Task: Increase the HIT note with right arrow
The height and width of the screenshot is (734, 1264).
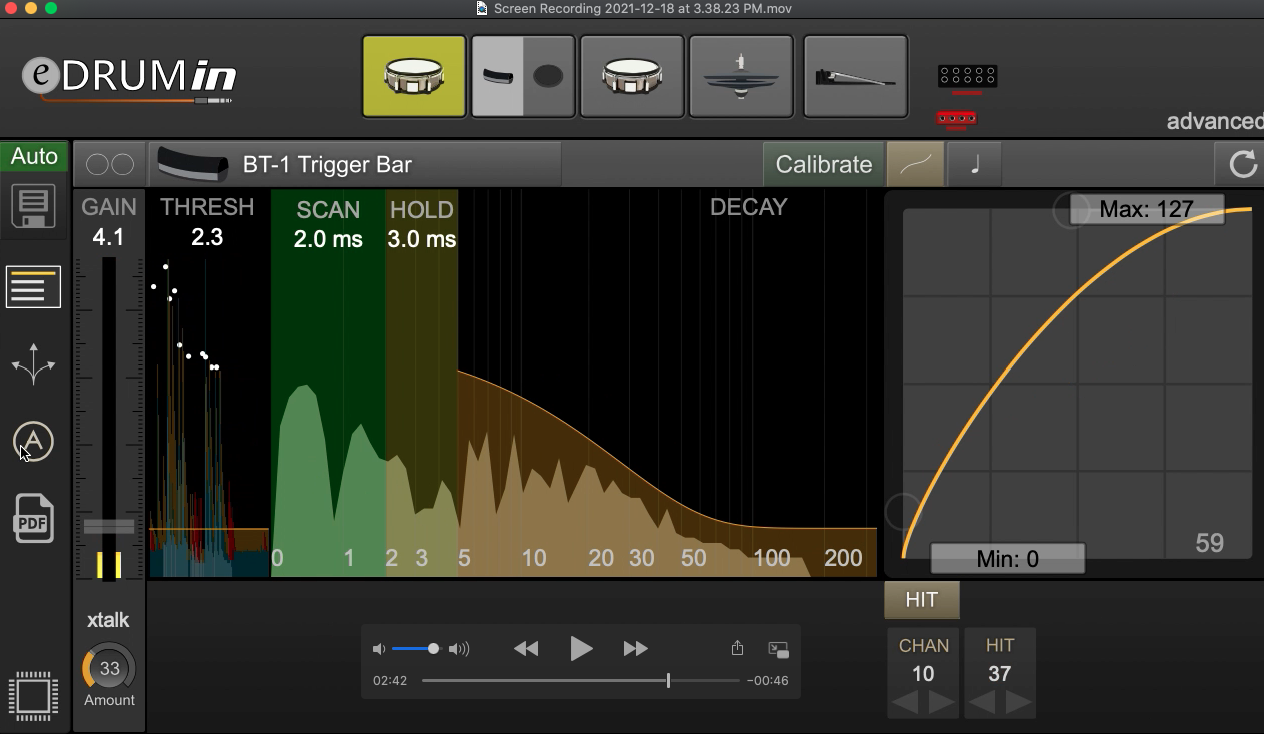Action: pyautogui.click(x=1018, y=703)
